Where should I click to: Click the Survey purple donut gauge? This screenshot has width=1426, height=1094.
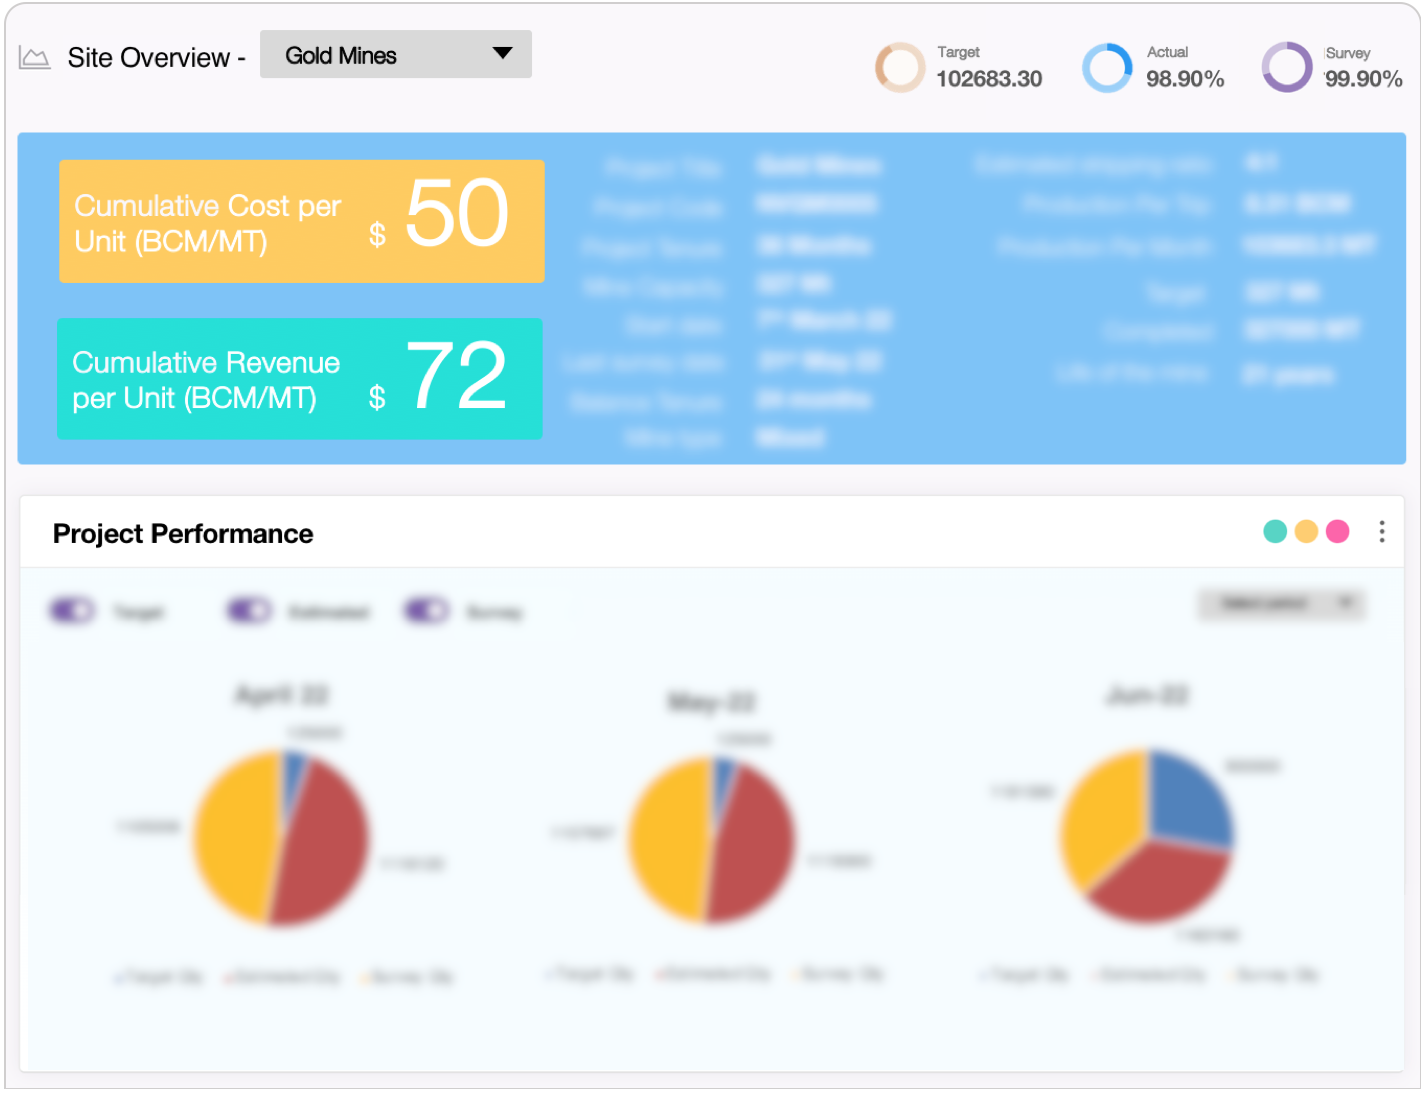coord(1286,68)
